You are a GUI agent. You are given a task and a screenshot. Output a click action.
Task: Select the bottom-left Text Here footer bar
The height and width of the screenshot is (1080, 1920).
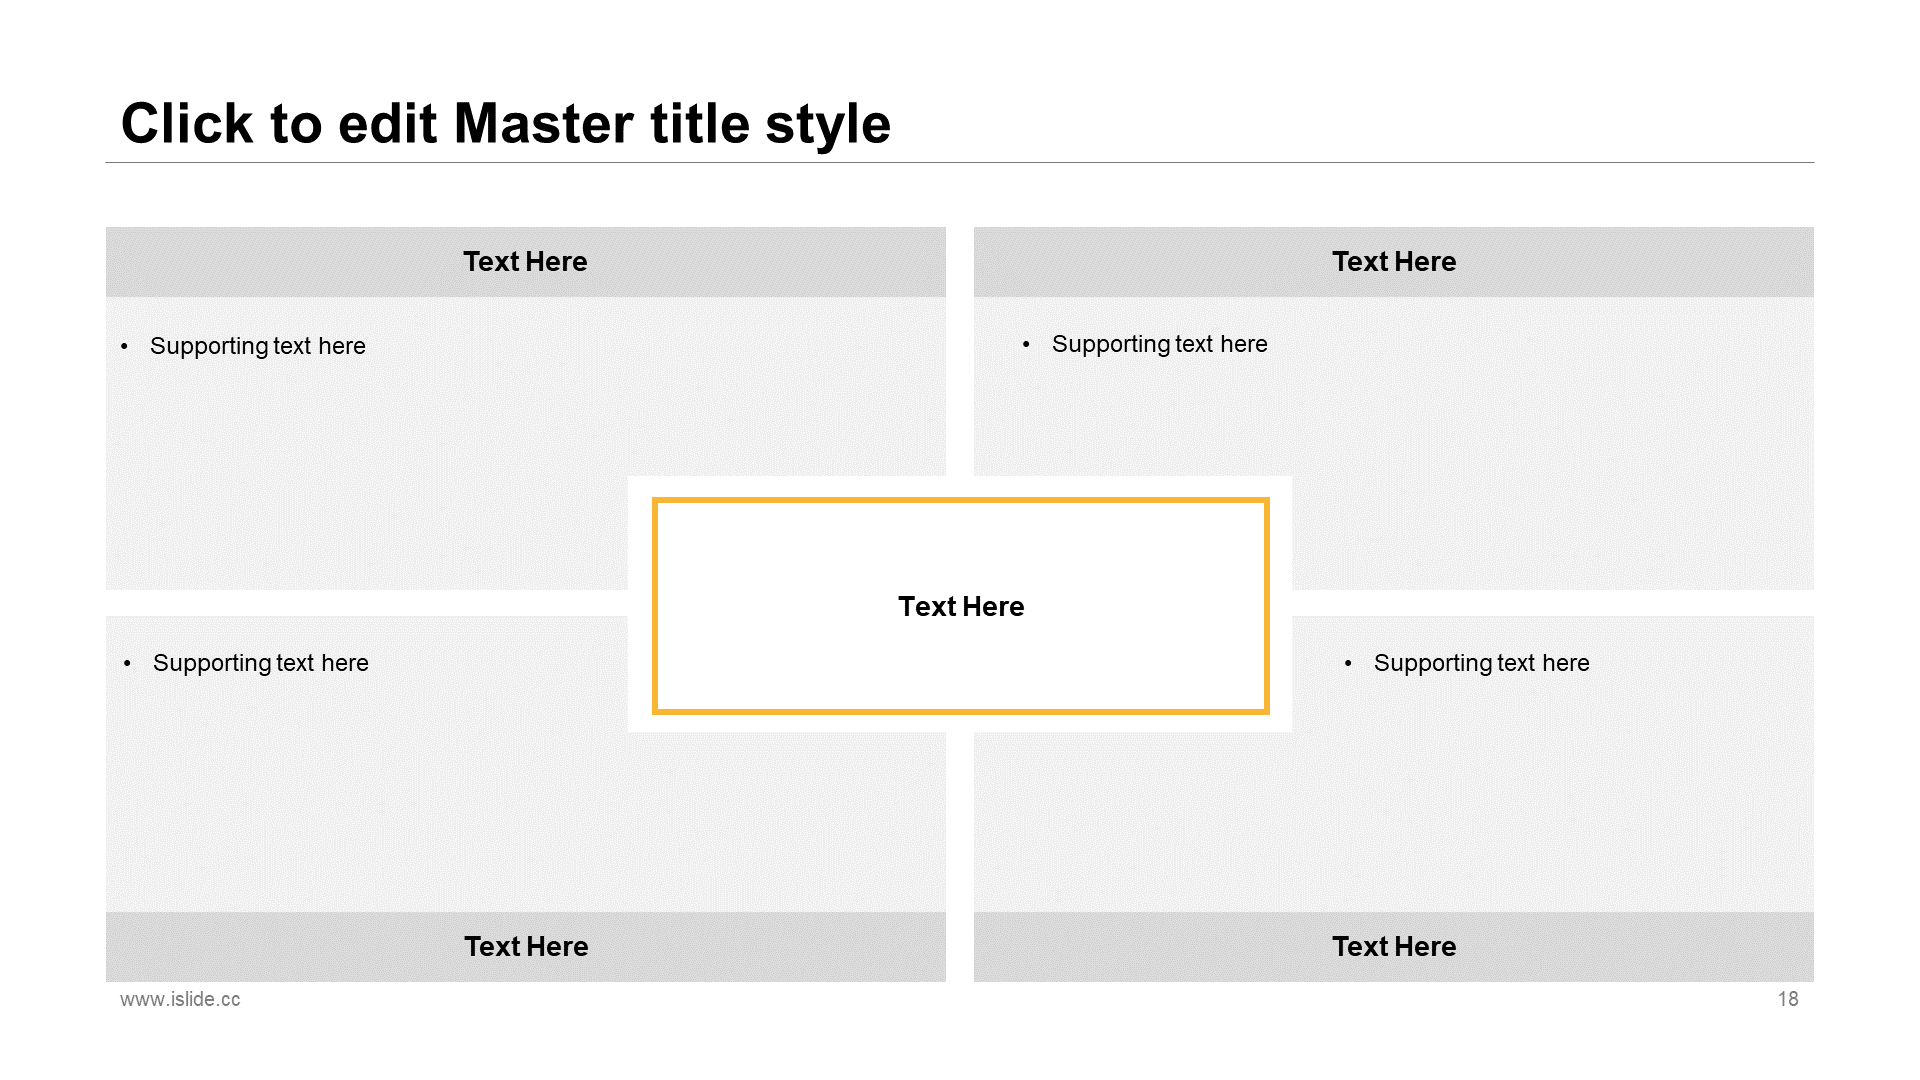pos(526,946)
